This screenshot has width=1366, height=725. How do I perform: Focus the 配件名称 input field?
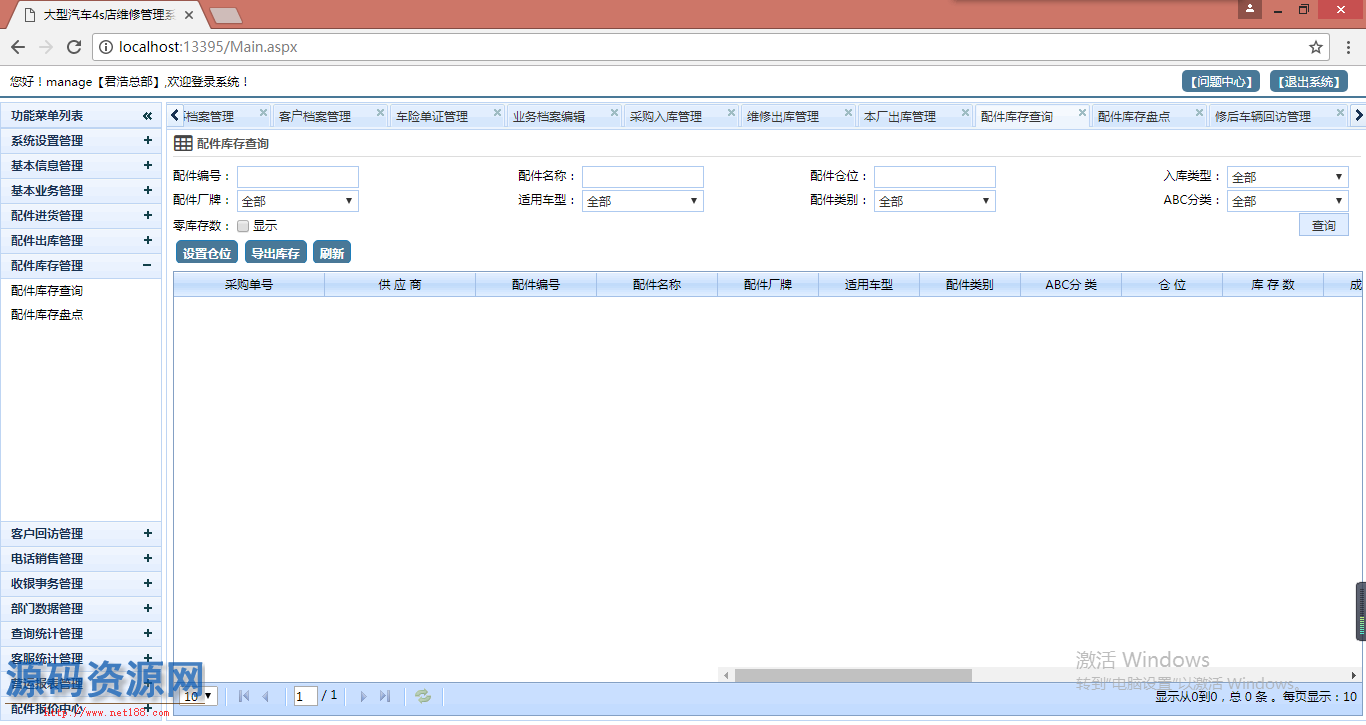[x=643, y=177]
